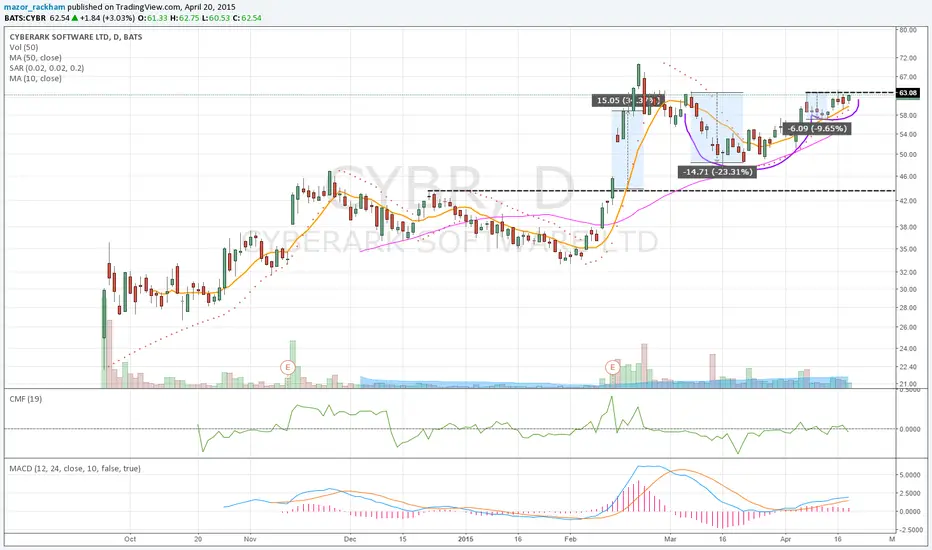Click the 2015 label on time axis
Image resolution: width=932 pixels, height=550 pixels.
click(x=465, y=539)
